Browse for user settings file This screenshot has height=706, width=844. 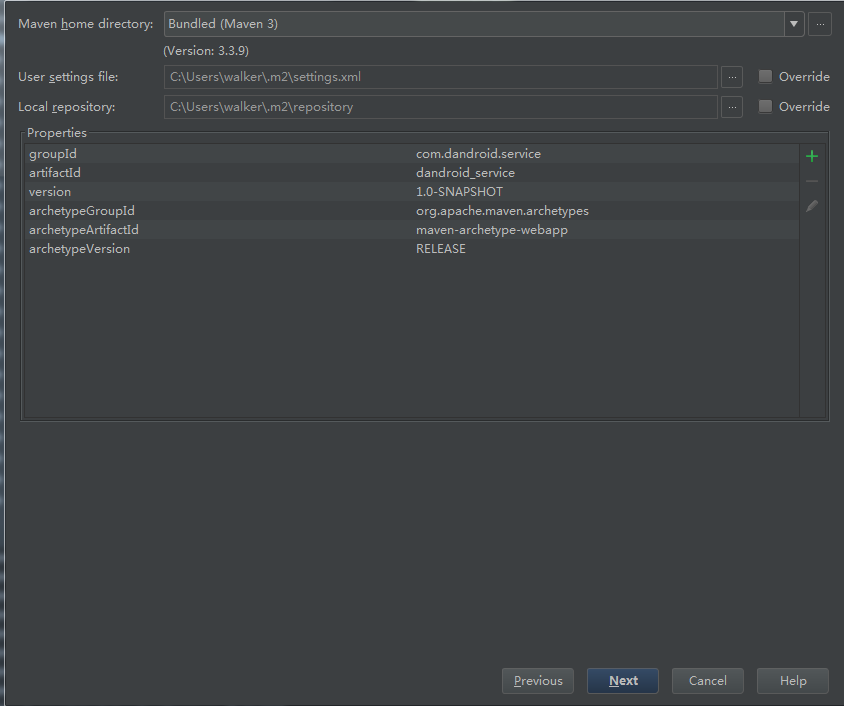pyautogui.click(x=732, y=77)
